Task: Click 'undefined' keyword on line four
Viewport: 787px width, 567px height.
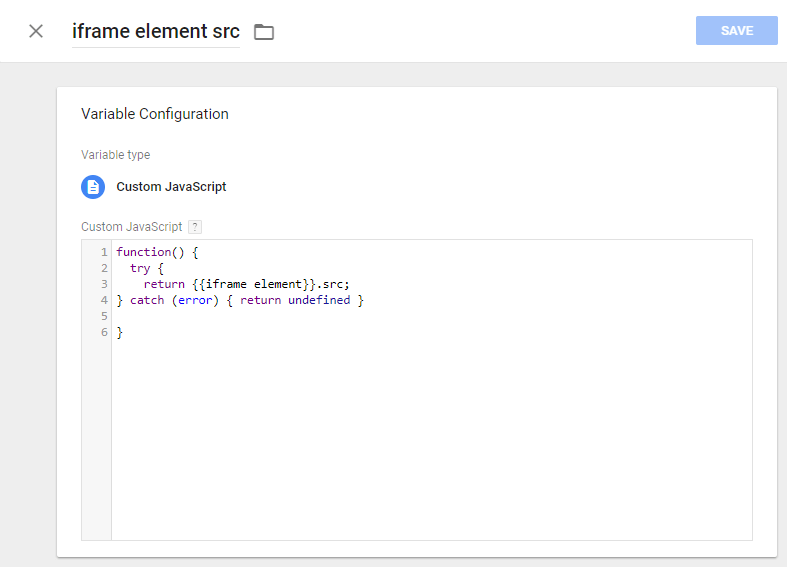Action: point(319,300)
